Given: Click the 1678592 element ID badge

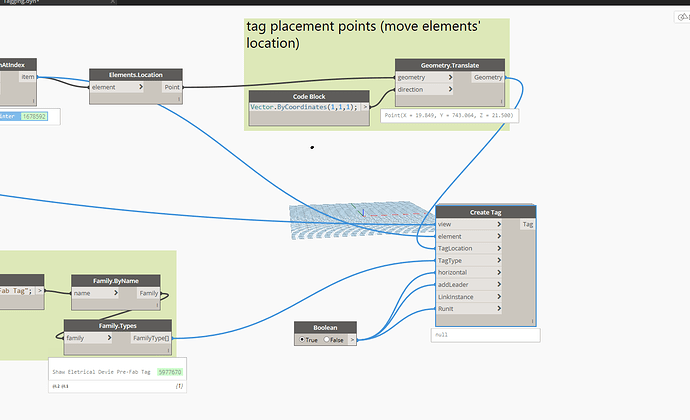Looking at the screenshot, I should pos(34,117).
